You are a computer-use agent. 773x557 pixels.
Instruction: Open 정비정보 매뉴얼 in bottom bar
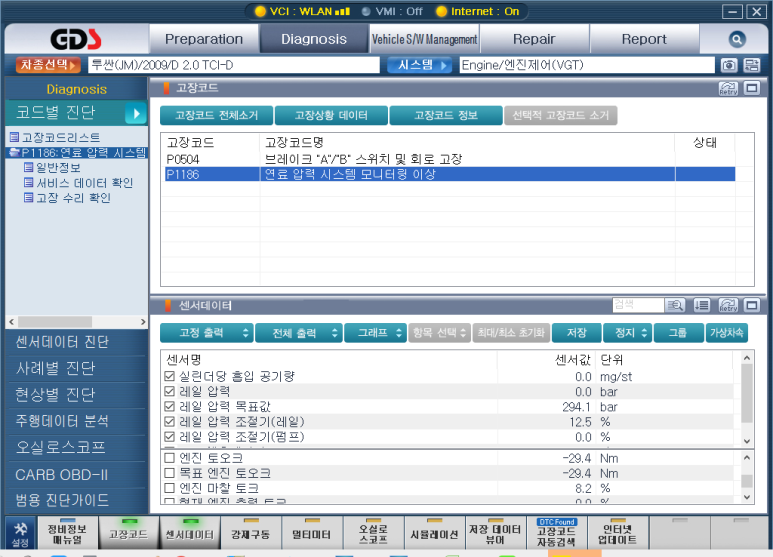[x=68, y=533]
